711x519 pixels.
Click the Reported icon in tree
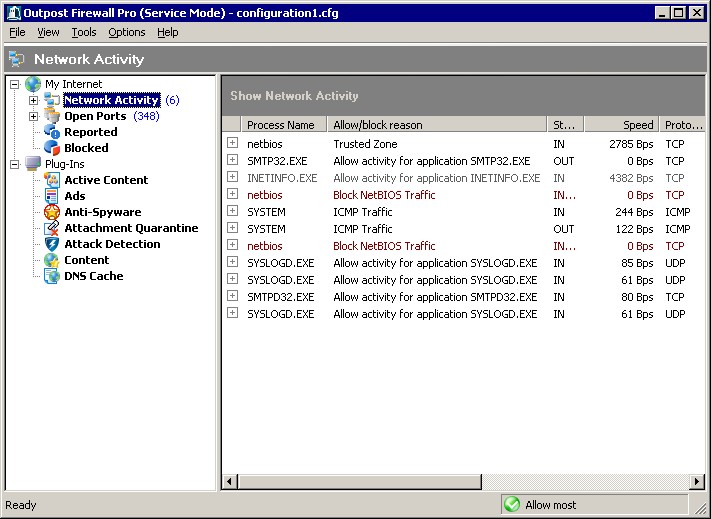(x=52, y=132)
